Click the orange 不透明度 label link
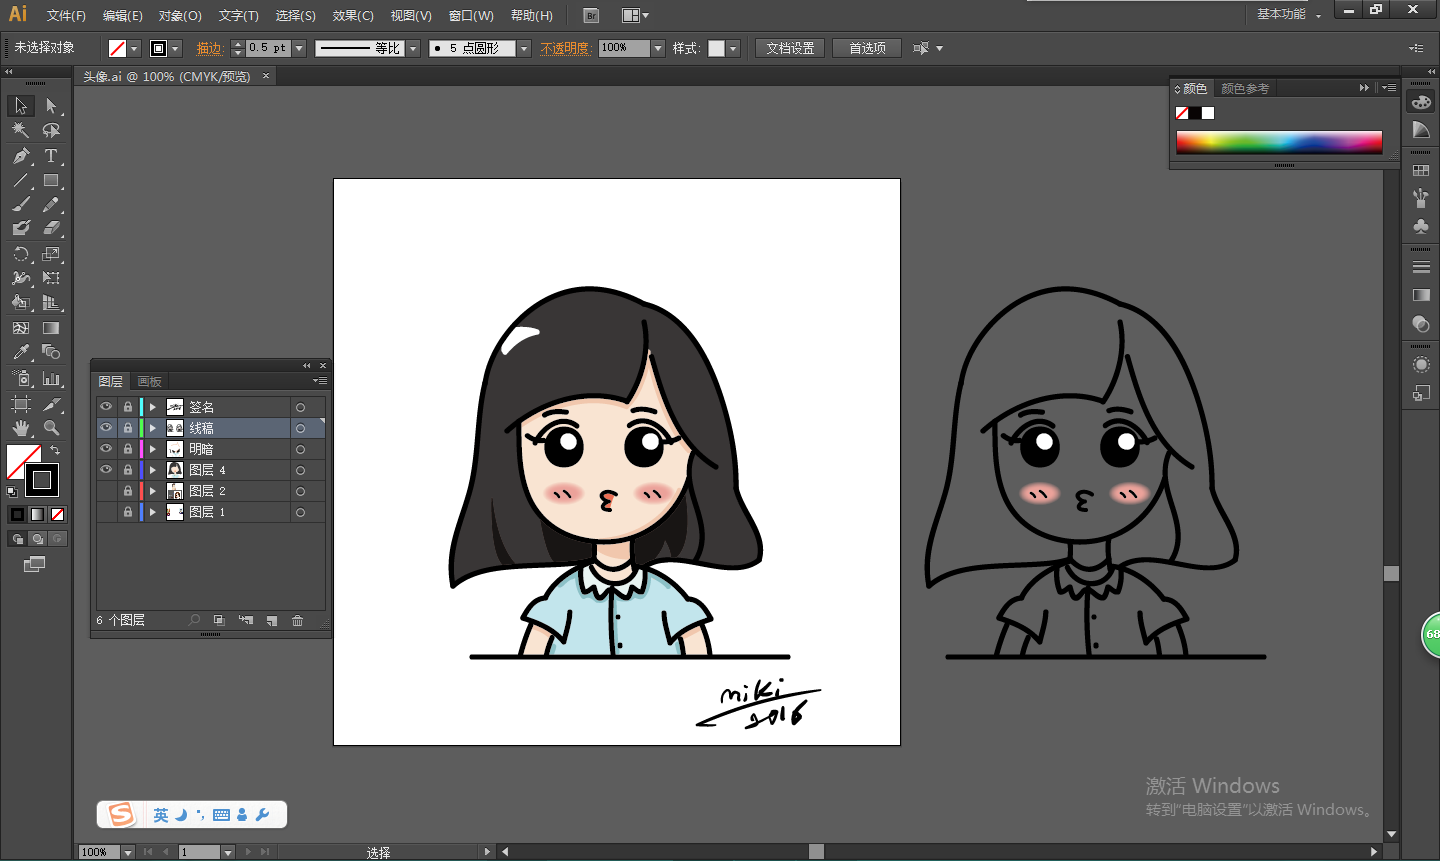The width and height of the screenshot is (1440, 861). click(565, 48)
